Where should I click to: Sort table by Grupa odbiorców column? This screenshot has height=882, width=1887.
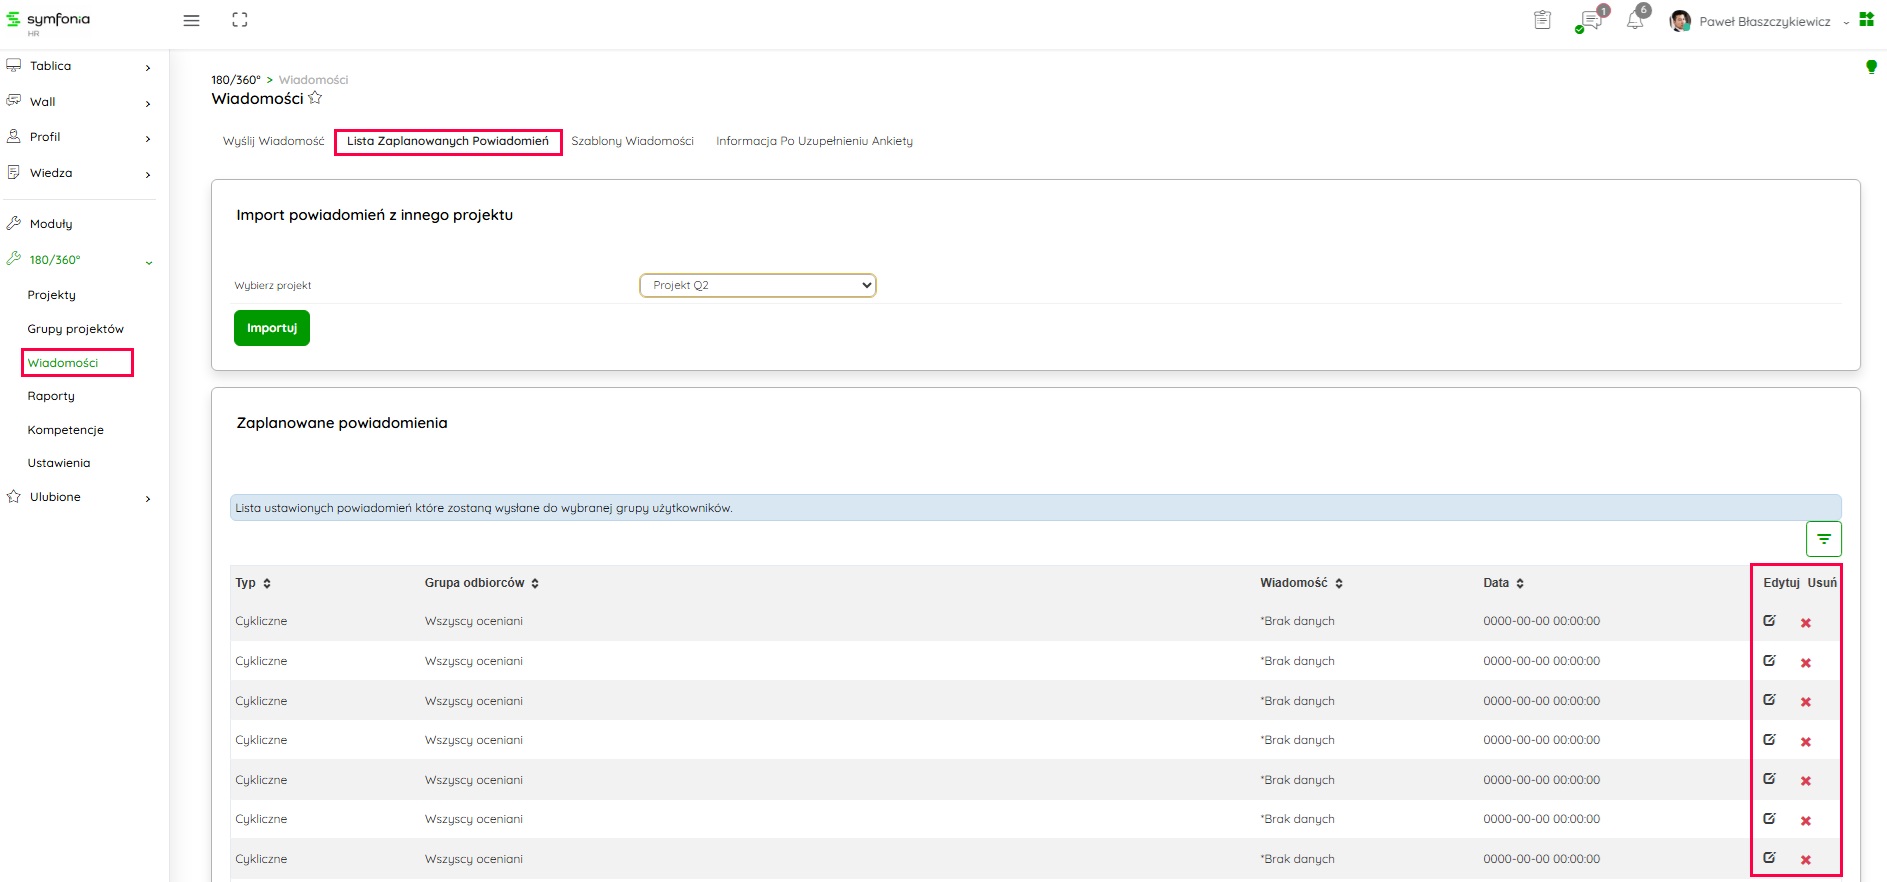(481, 583)
